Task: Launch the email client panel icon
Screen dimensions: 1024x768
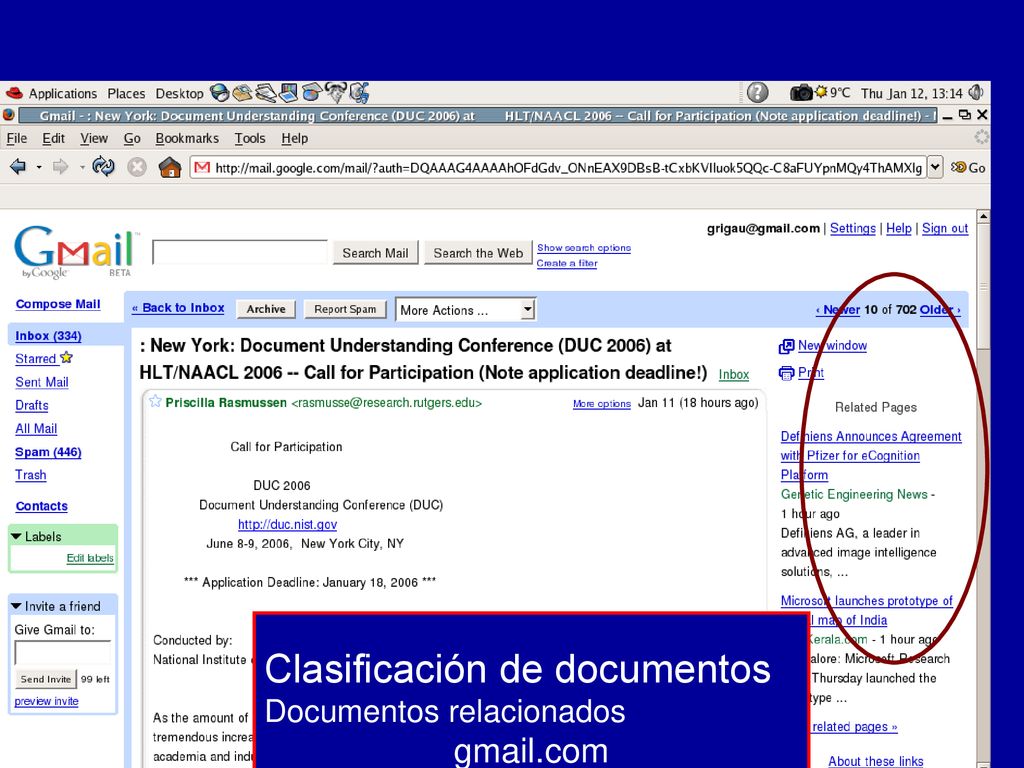Action: coord(242,93)
